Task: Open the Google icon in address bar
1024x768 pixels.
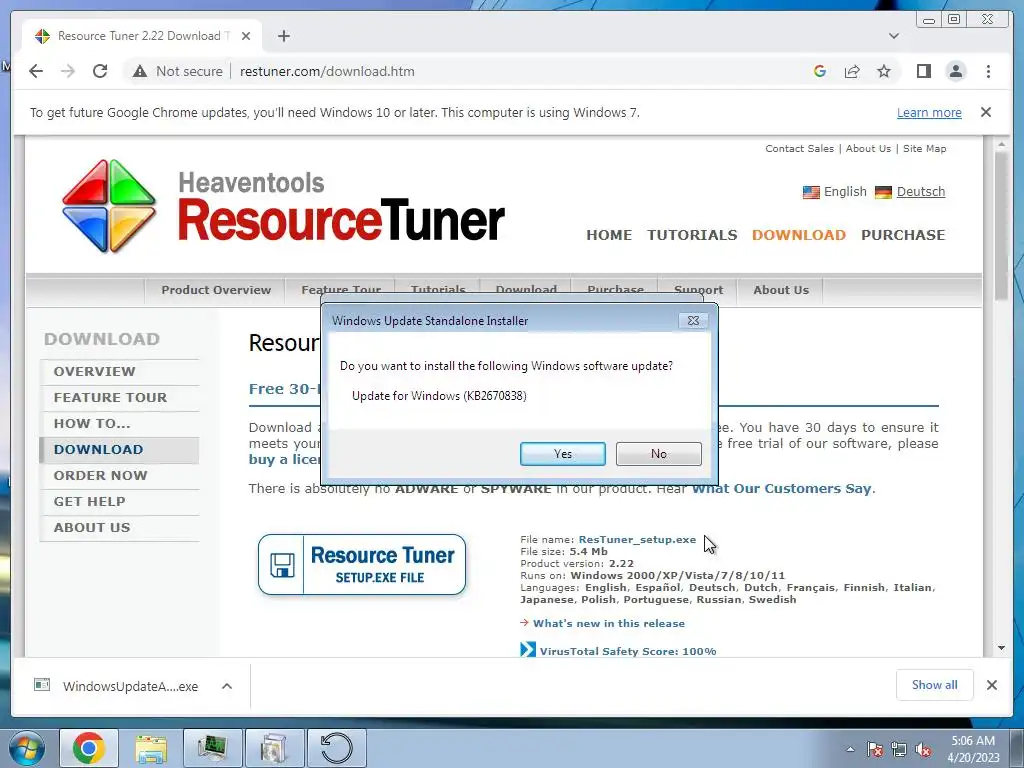Action: coord(820,71)
